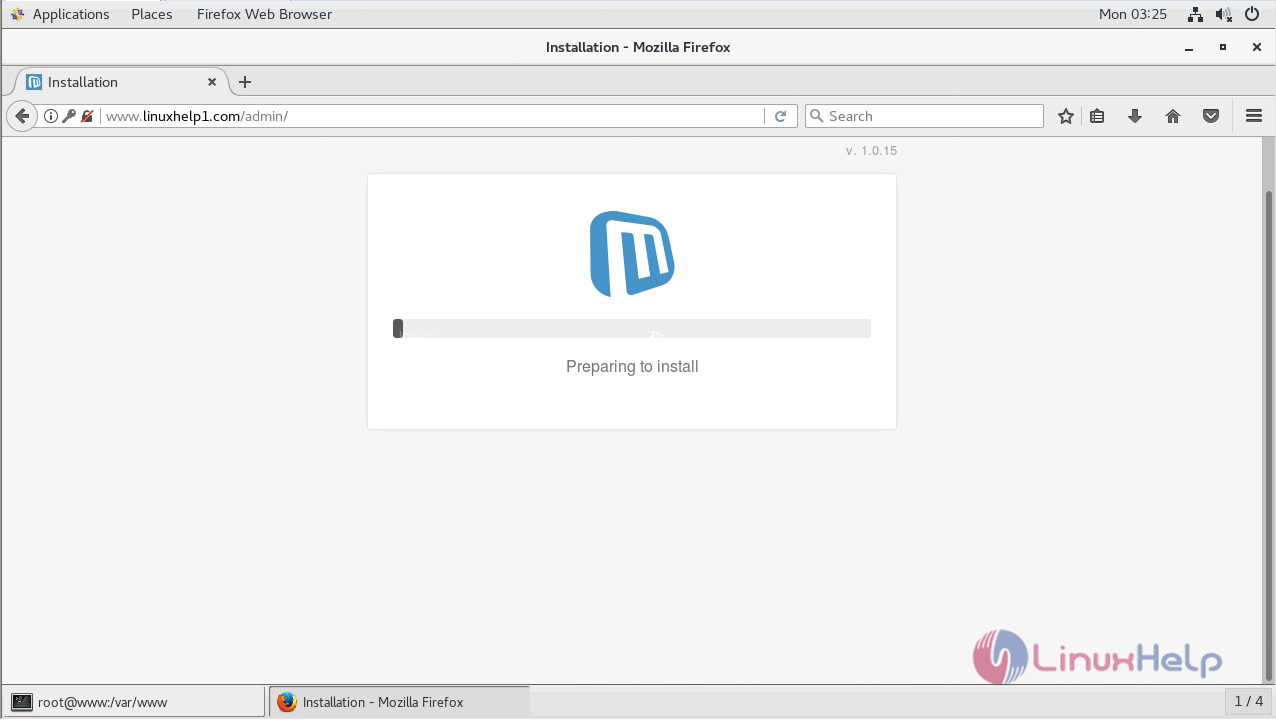Screen dimensions: 1276x720
Task: Click the Mon 03:25 clock
Action: pos(1133,14)
